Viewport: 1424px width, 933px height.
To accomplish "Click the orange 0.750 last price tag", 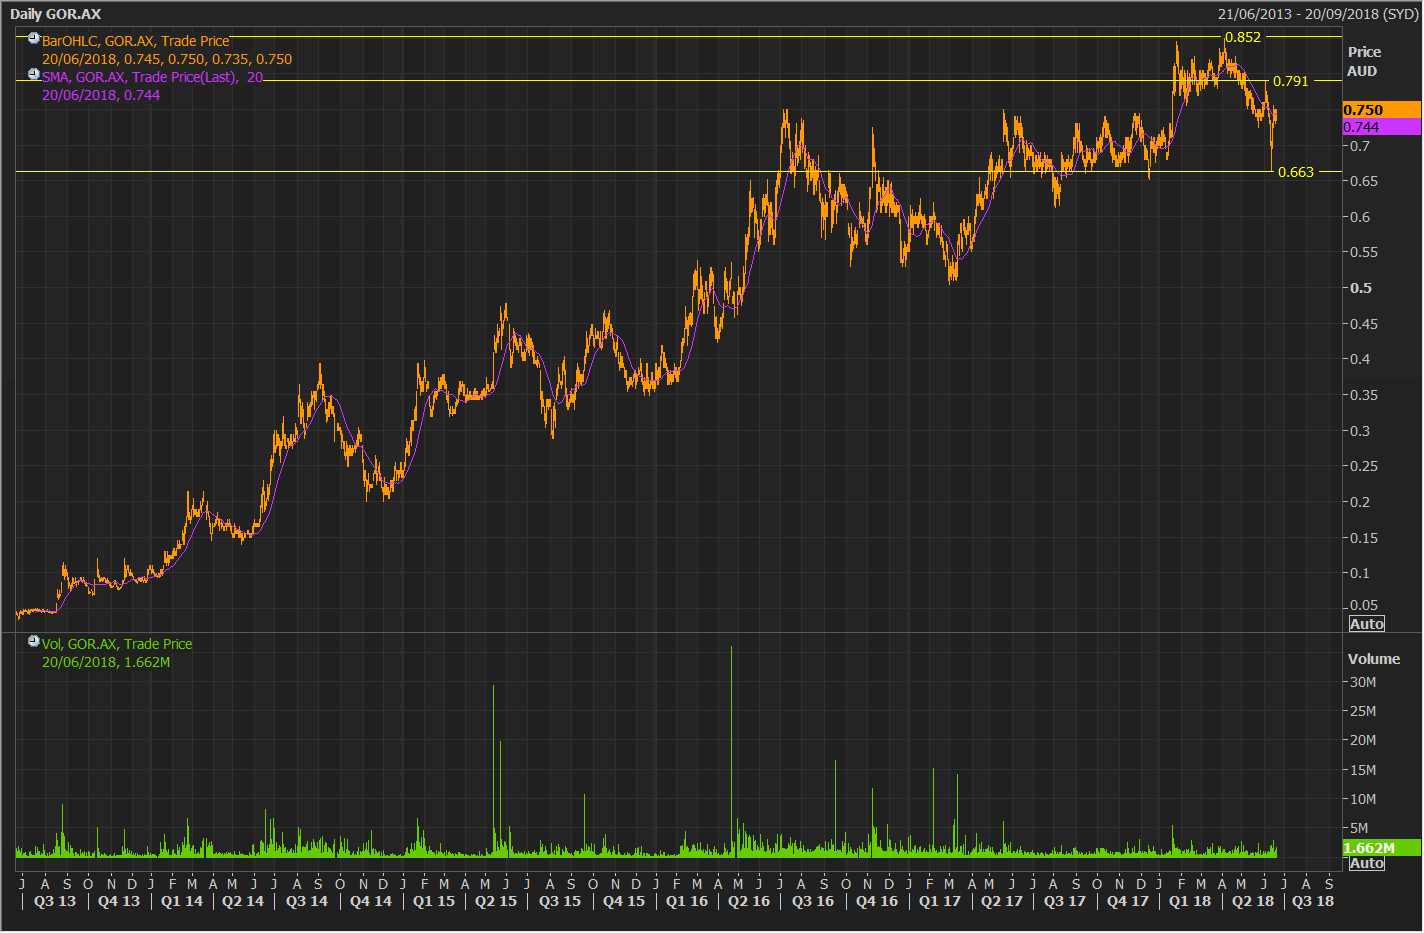I will pyautogui.click(x=1381, y=110).
